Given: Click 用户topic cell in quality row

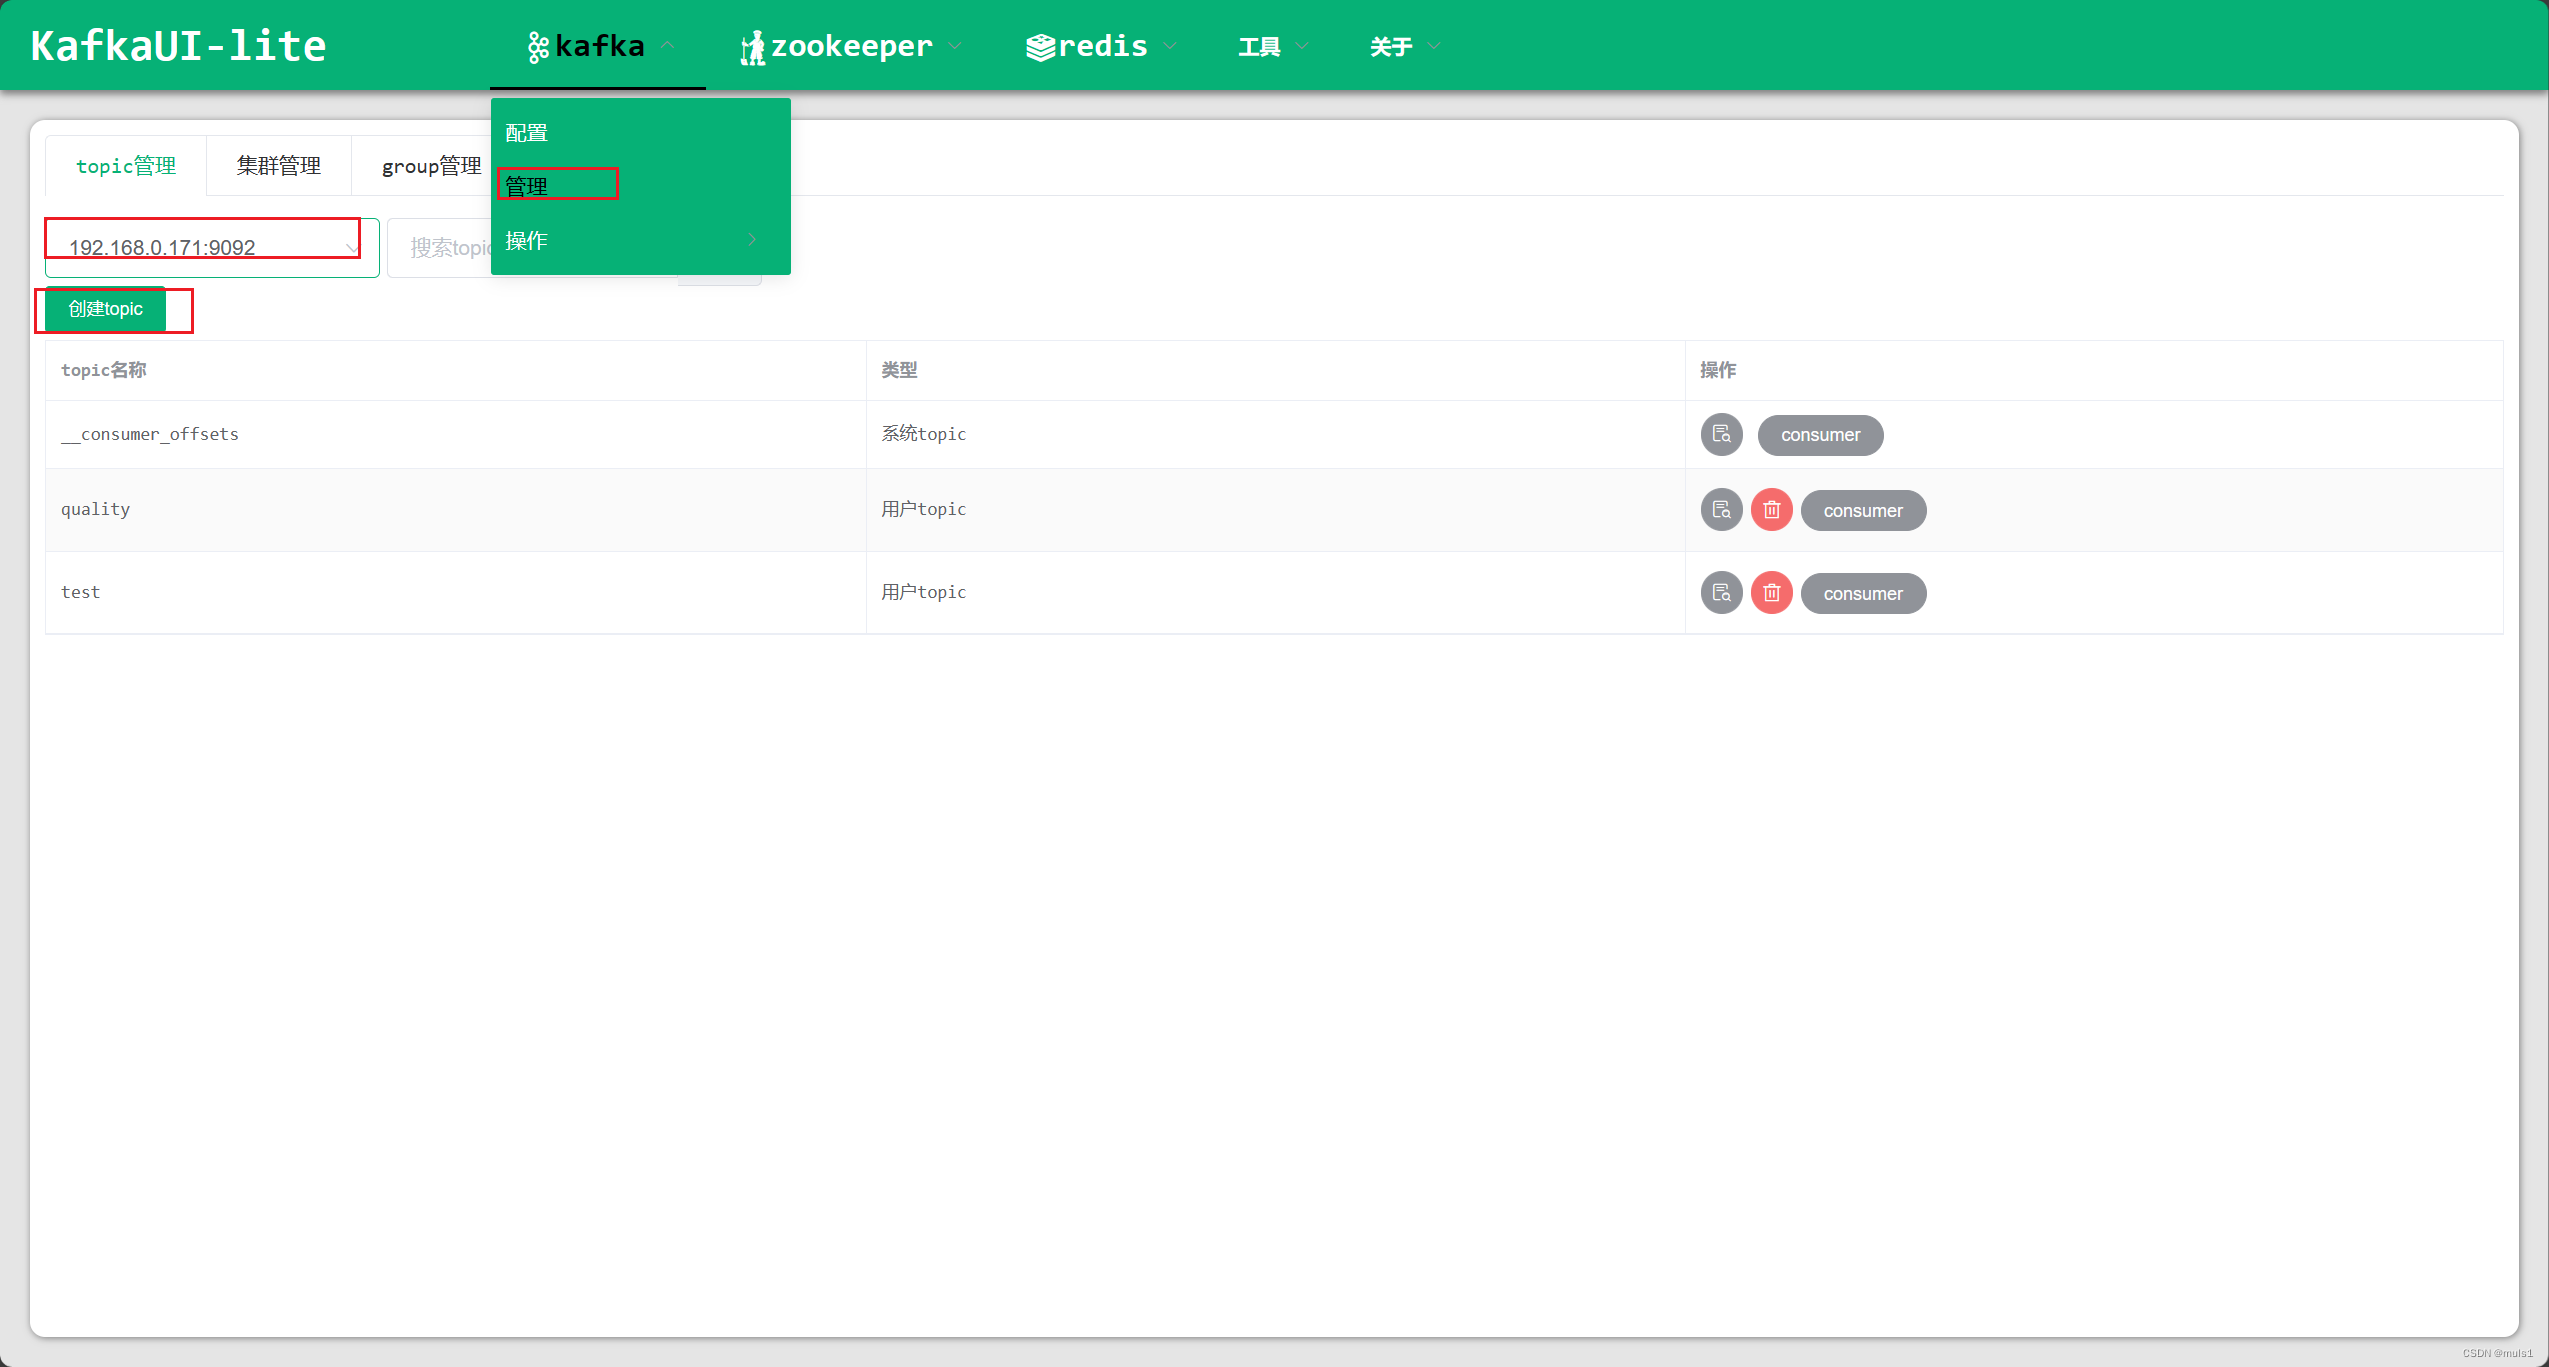Looking at the screenshot, I should [x=924, y=509].
